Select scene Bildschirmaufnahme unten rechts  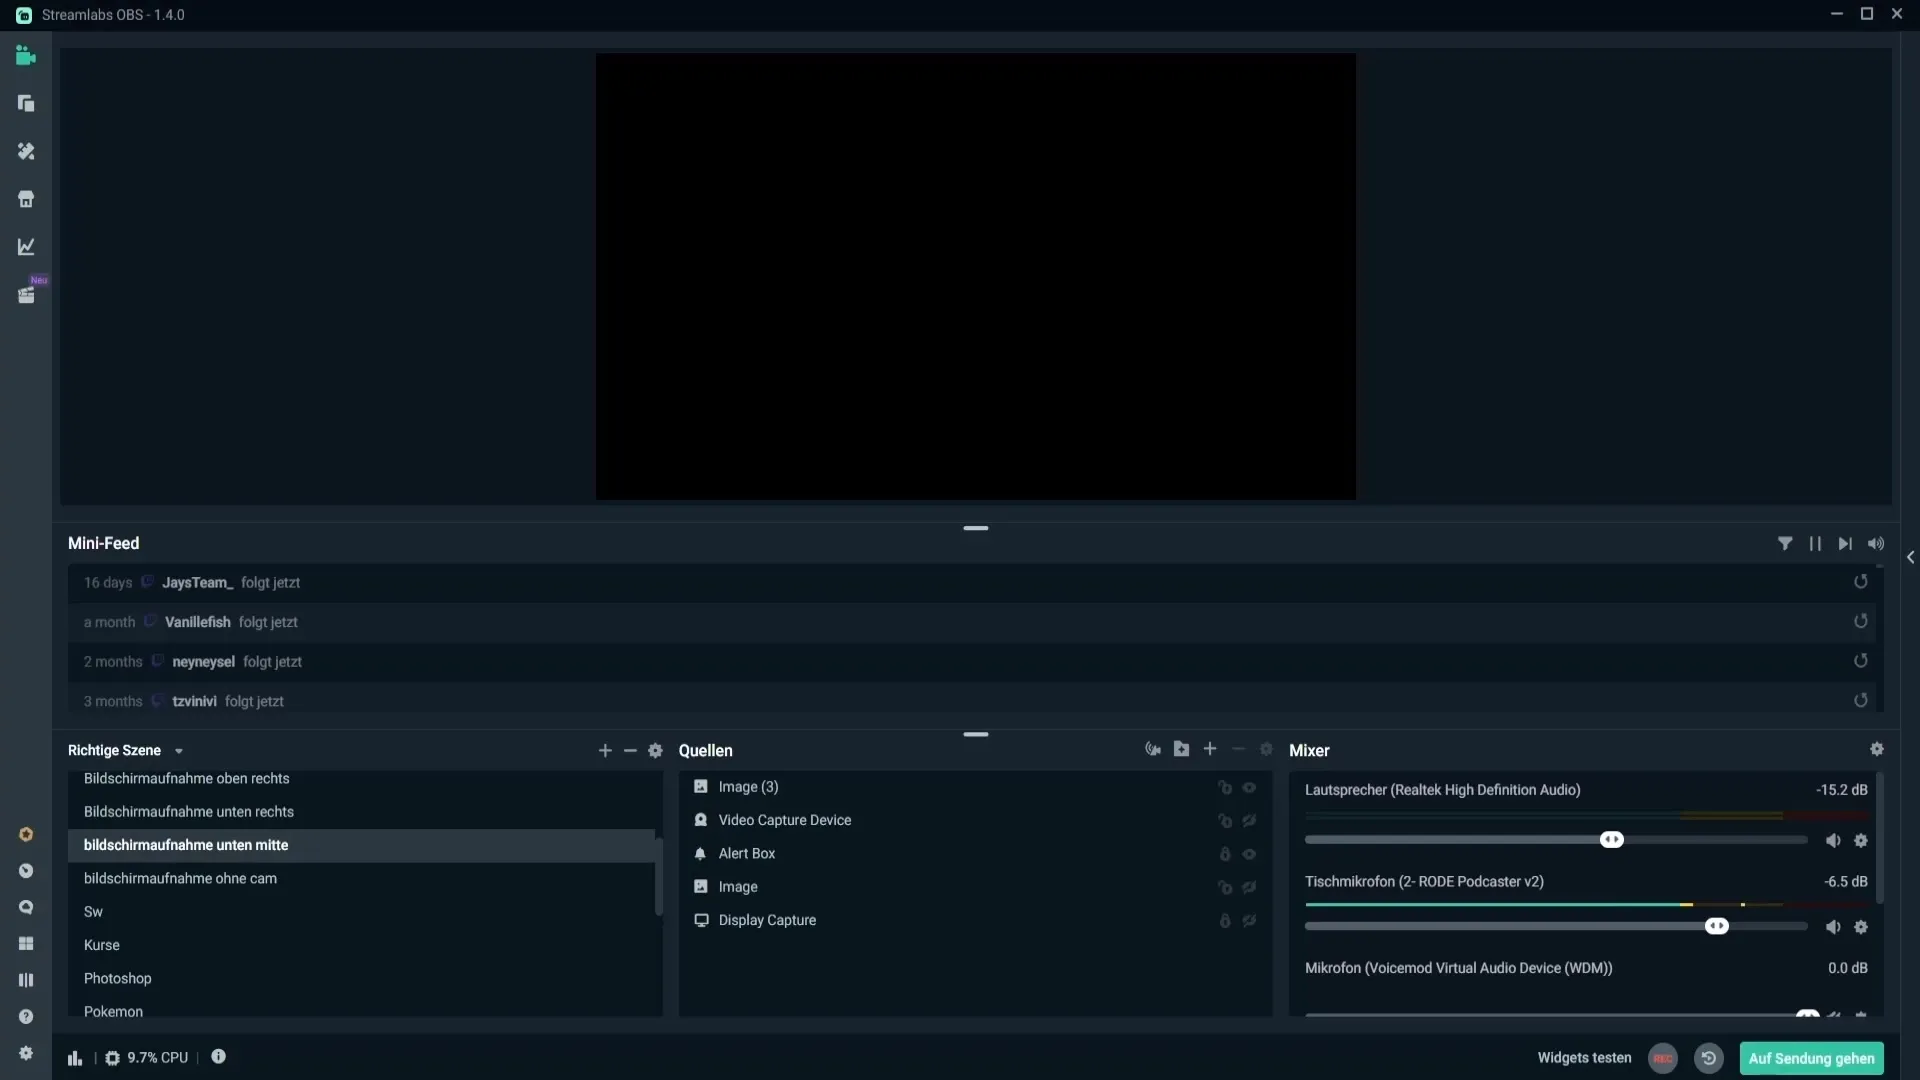tap(361, 812)
